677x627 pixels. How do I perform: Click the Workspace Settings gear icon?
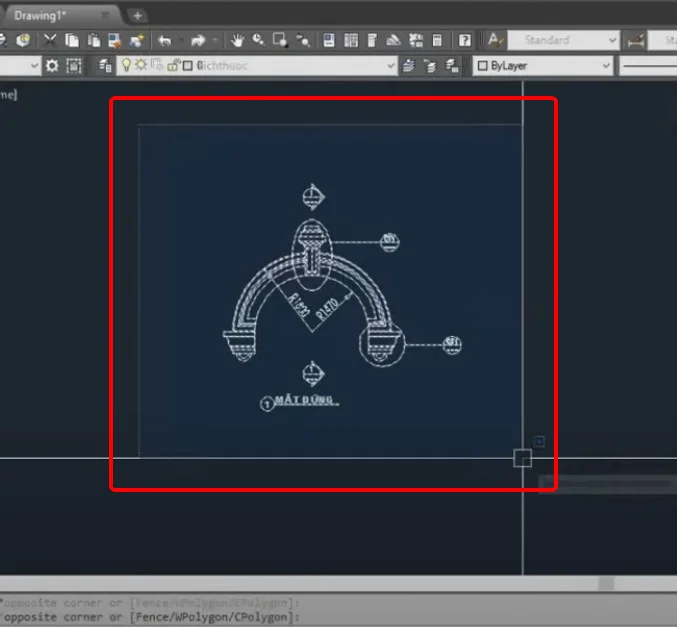coord(52,66)
